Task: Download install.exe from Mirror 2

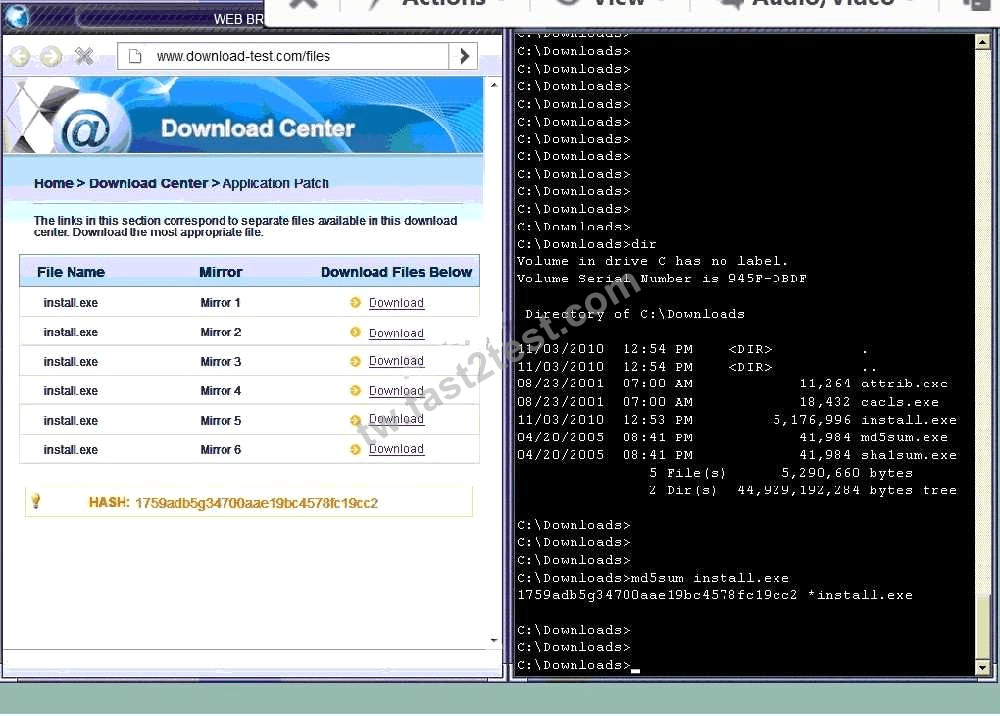Action: [396, 333]
